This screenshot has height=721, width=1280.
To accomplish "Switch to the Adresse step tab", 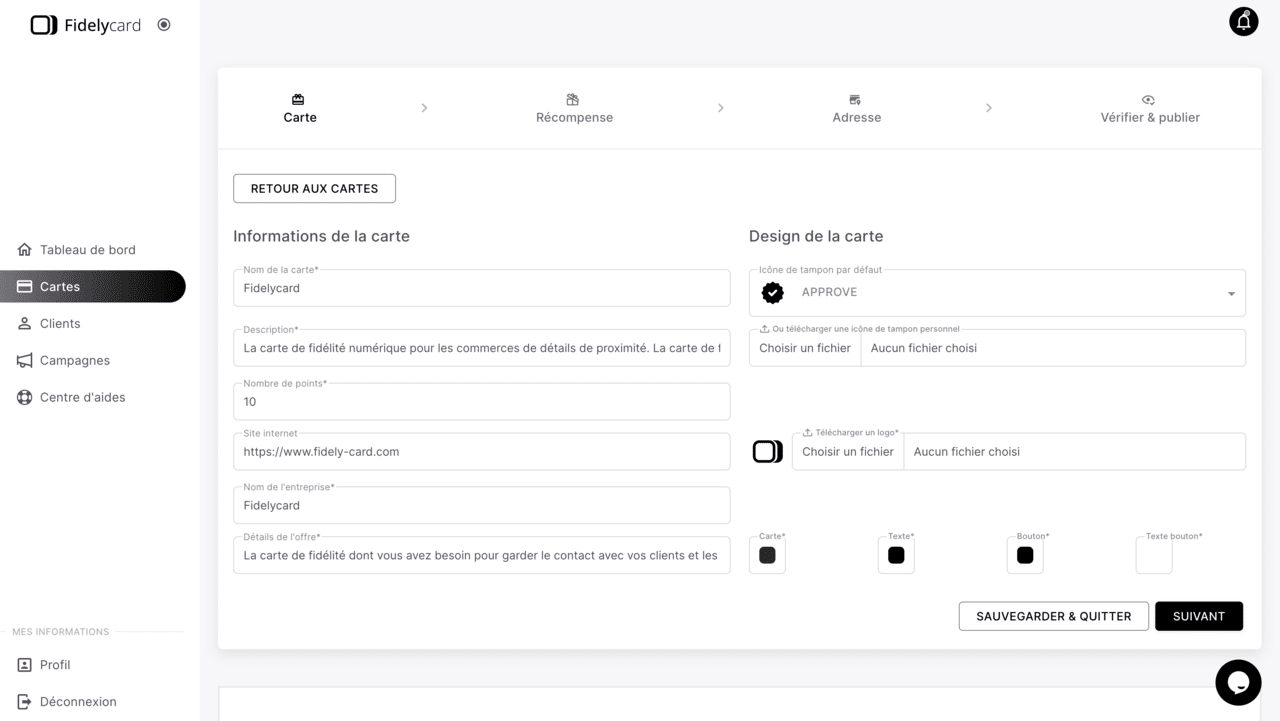I will (857, 108).
